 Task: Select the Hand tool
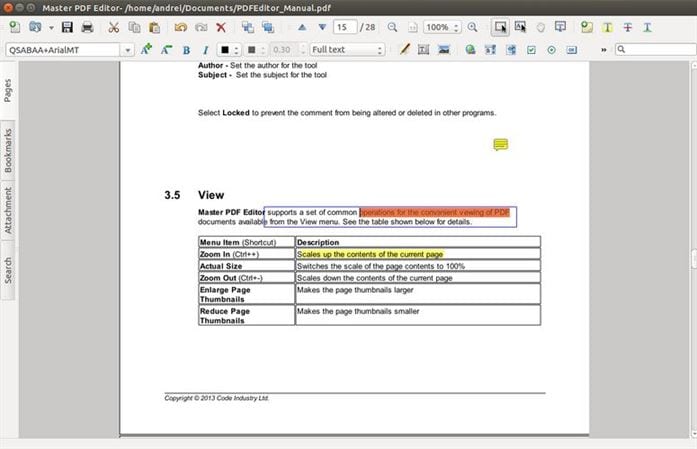click(541, 28)
